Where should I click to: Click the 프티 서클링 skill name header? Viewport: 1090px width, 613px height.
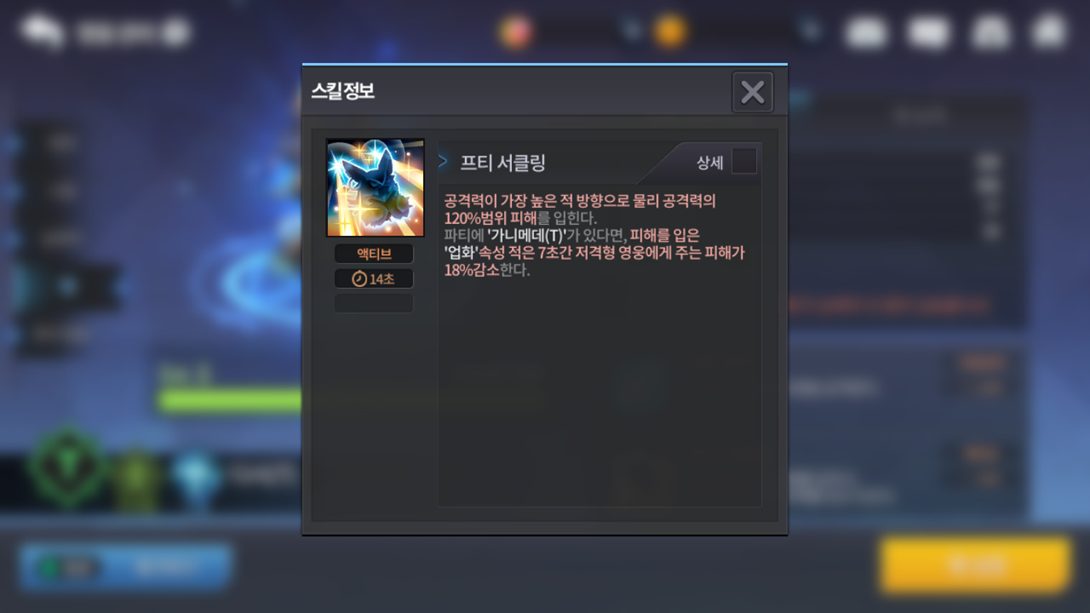tap(503, 163)
